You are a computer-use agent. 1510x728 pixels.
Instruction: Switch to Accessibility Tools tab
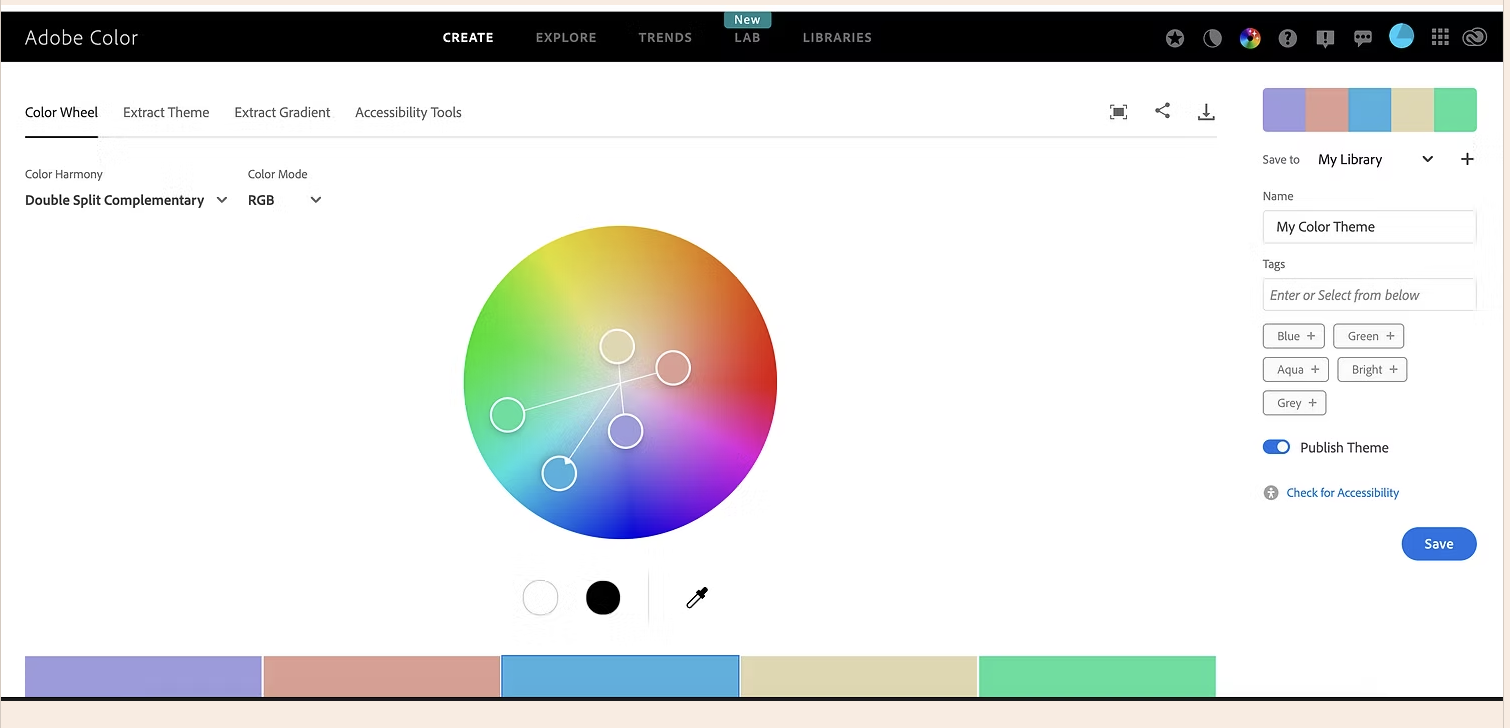coord(408,112)
